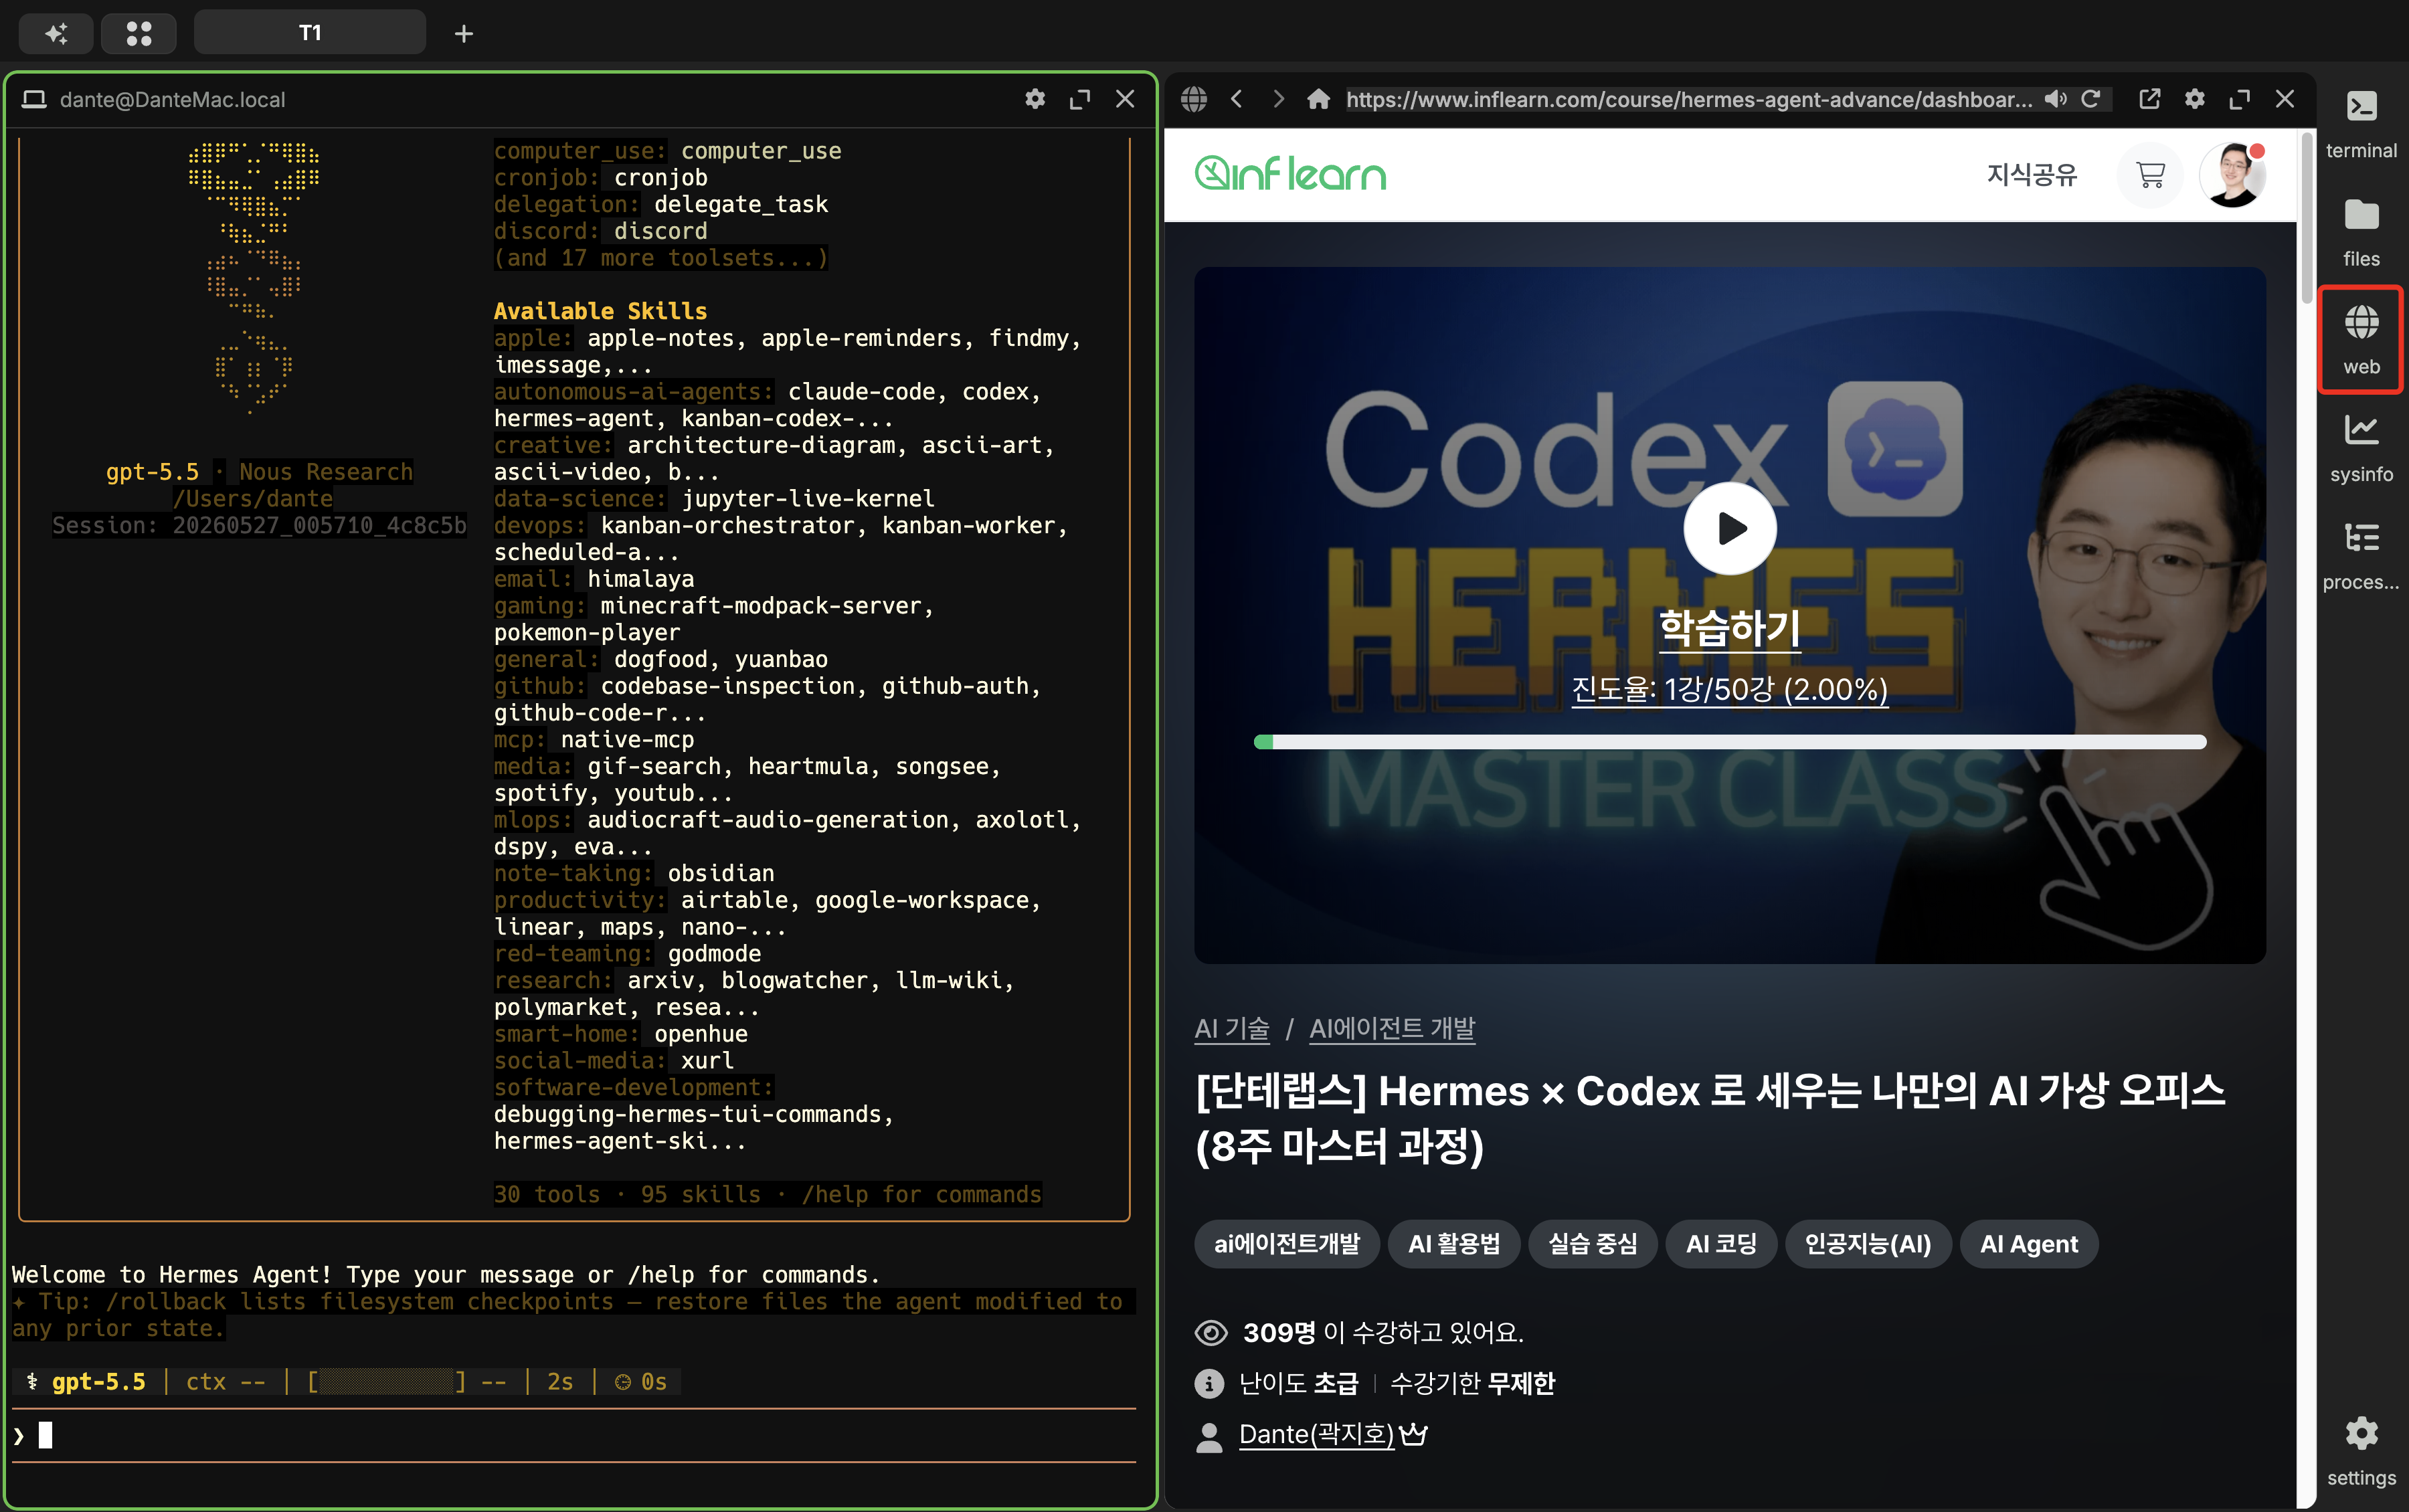Open page in external browser
This screenshot has height=1512, width=2409.
pos(2150,99)
